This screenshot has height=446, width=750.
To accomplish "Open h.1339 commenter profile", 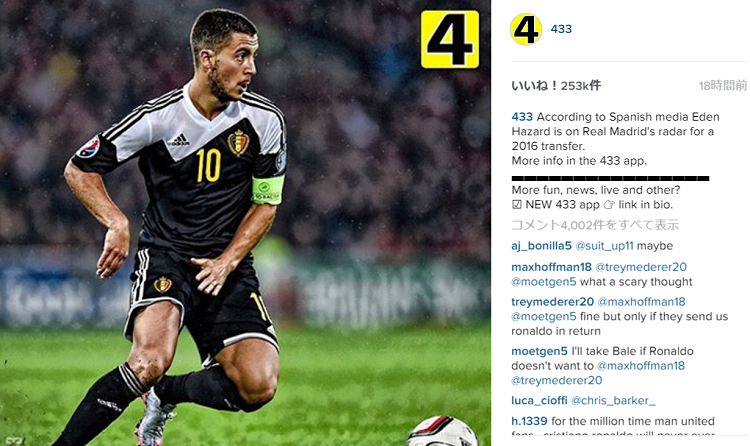I will (529, 421).
